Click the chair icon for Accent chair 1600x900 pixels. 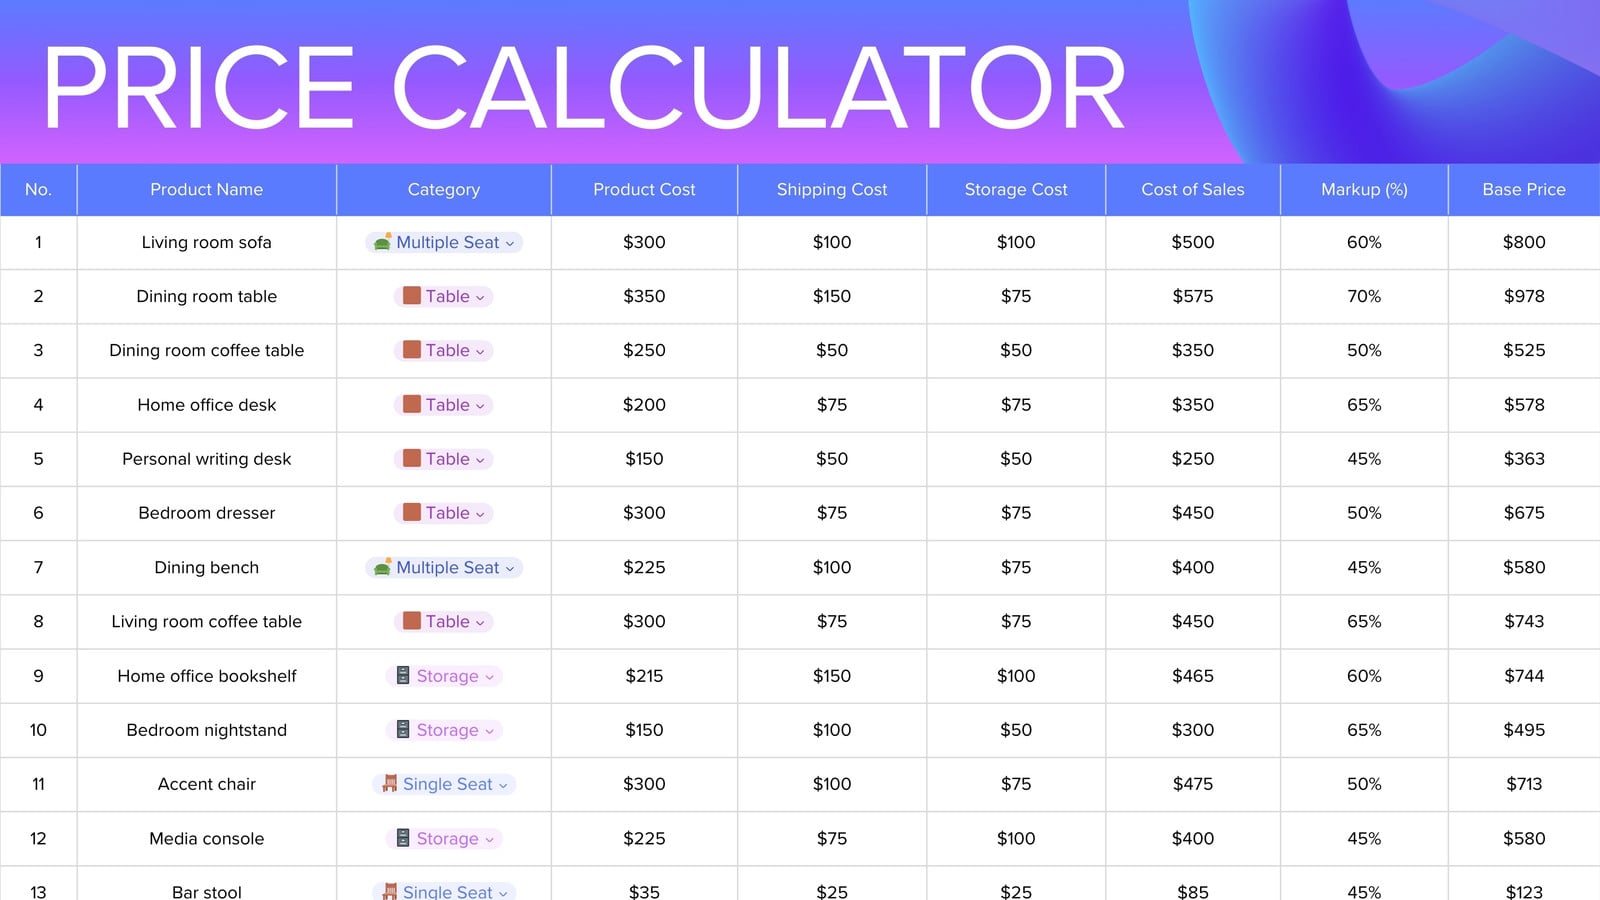point(389,784)
